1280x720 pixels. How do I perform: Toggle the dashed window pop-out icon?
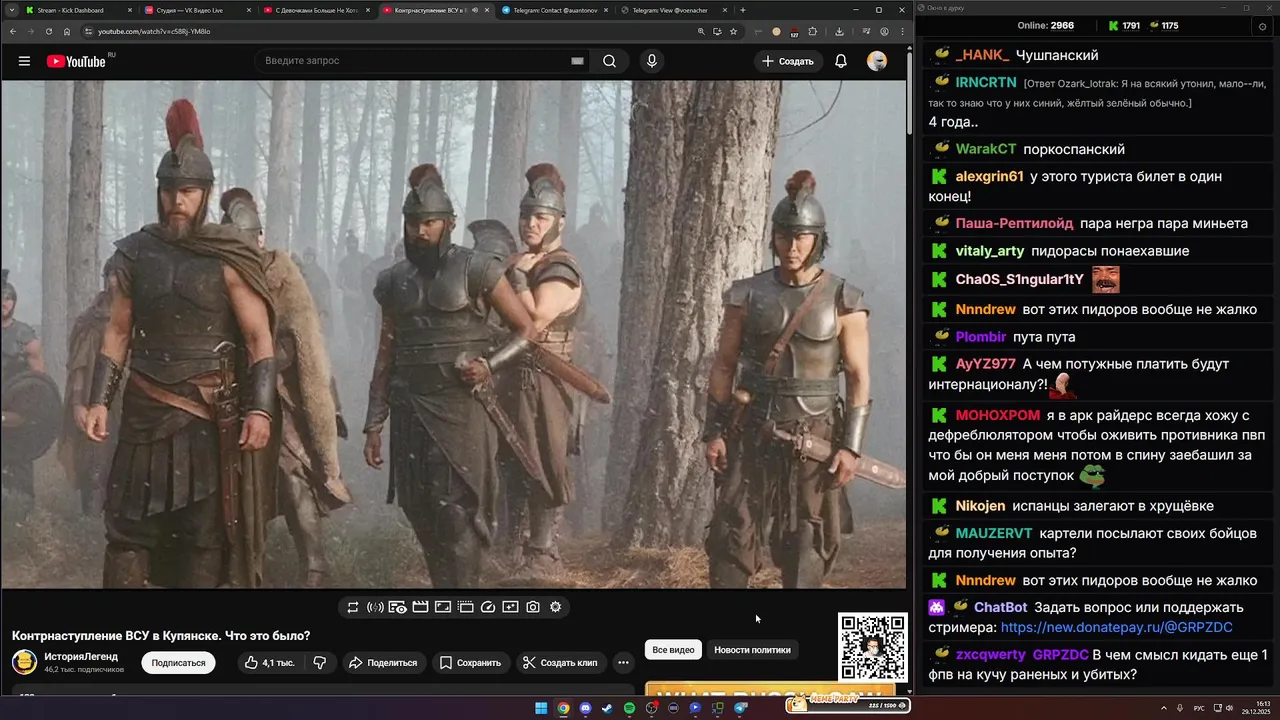465,607
